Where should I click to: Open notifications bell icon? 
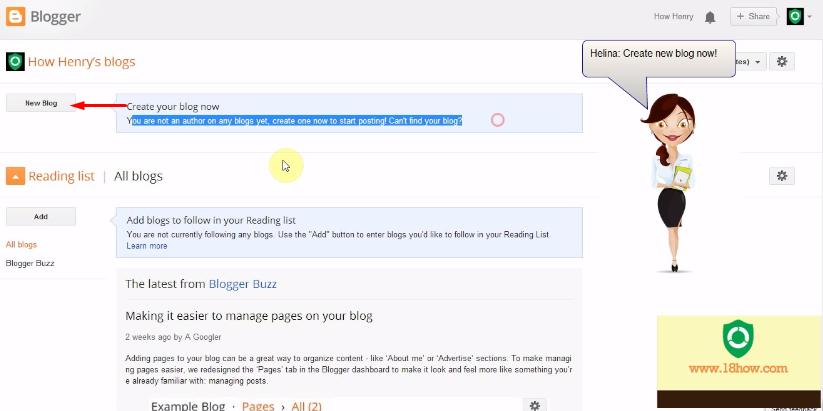tap(710, 17)
